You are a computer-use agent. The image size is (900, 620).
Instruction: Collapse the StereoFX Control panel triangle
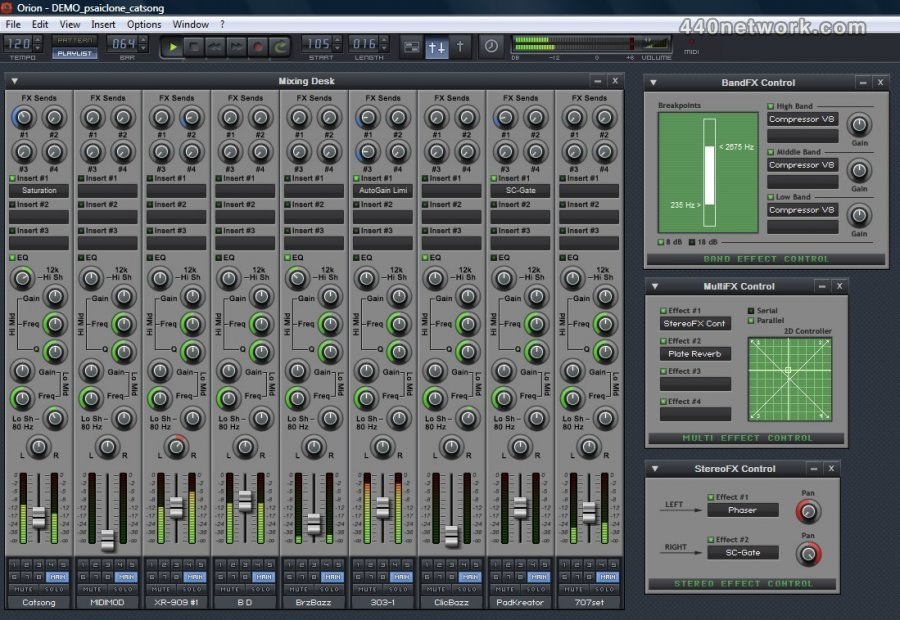point(655,468)
